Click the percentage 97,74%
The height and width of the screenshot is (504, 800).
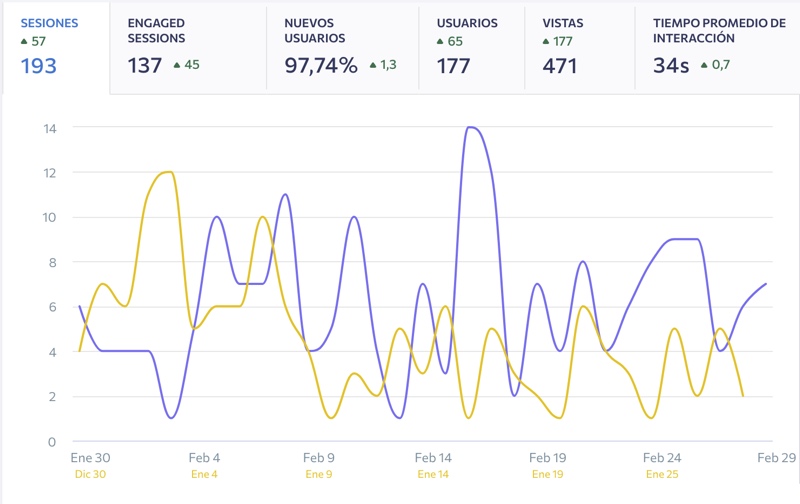tap(321, 65)
